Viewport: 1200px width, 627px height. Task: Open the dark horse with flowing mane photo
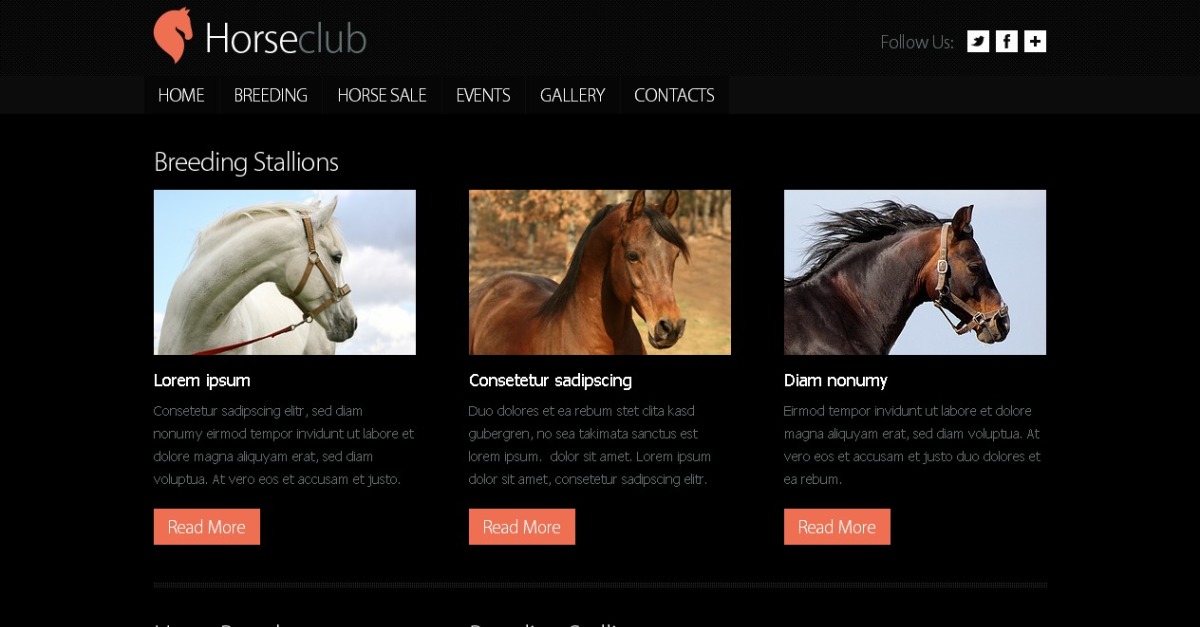tap(915, 272)
